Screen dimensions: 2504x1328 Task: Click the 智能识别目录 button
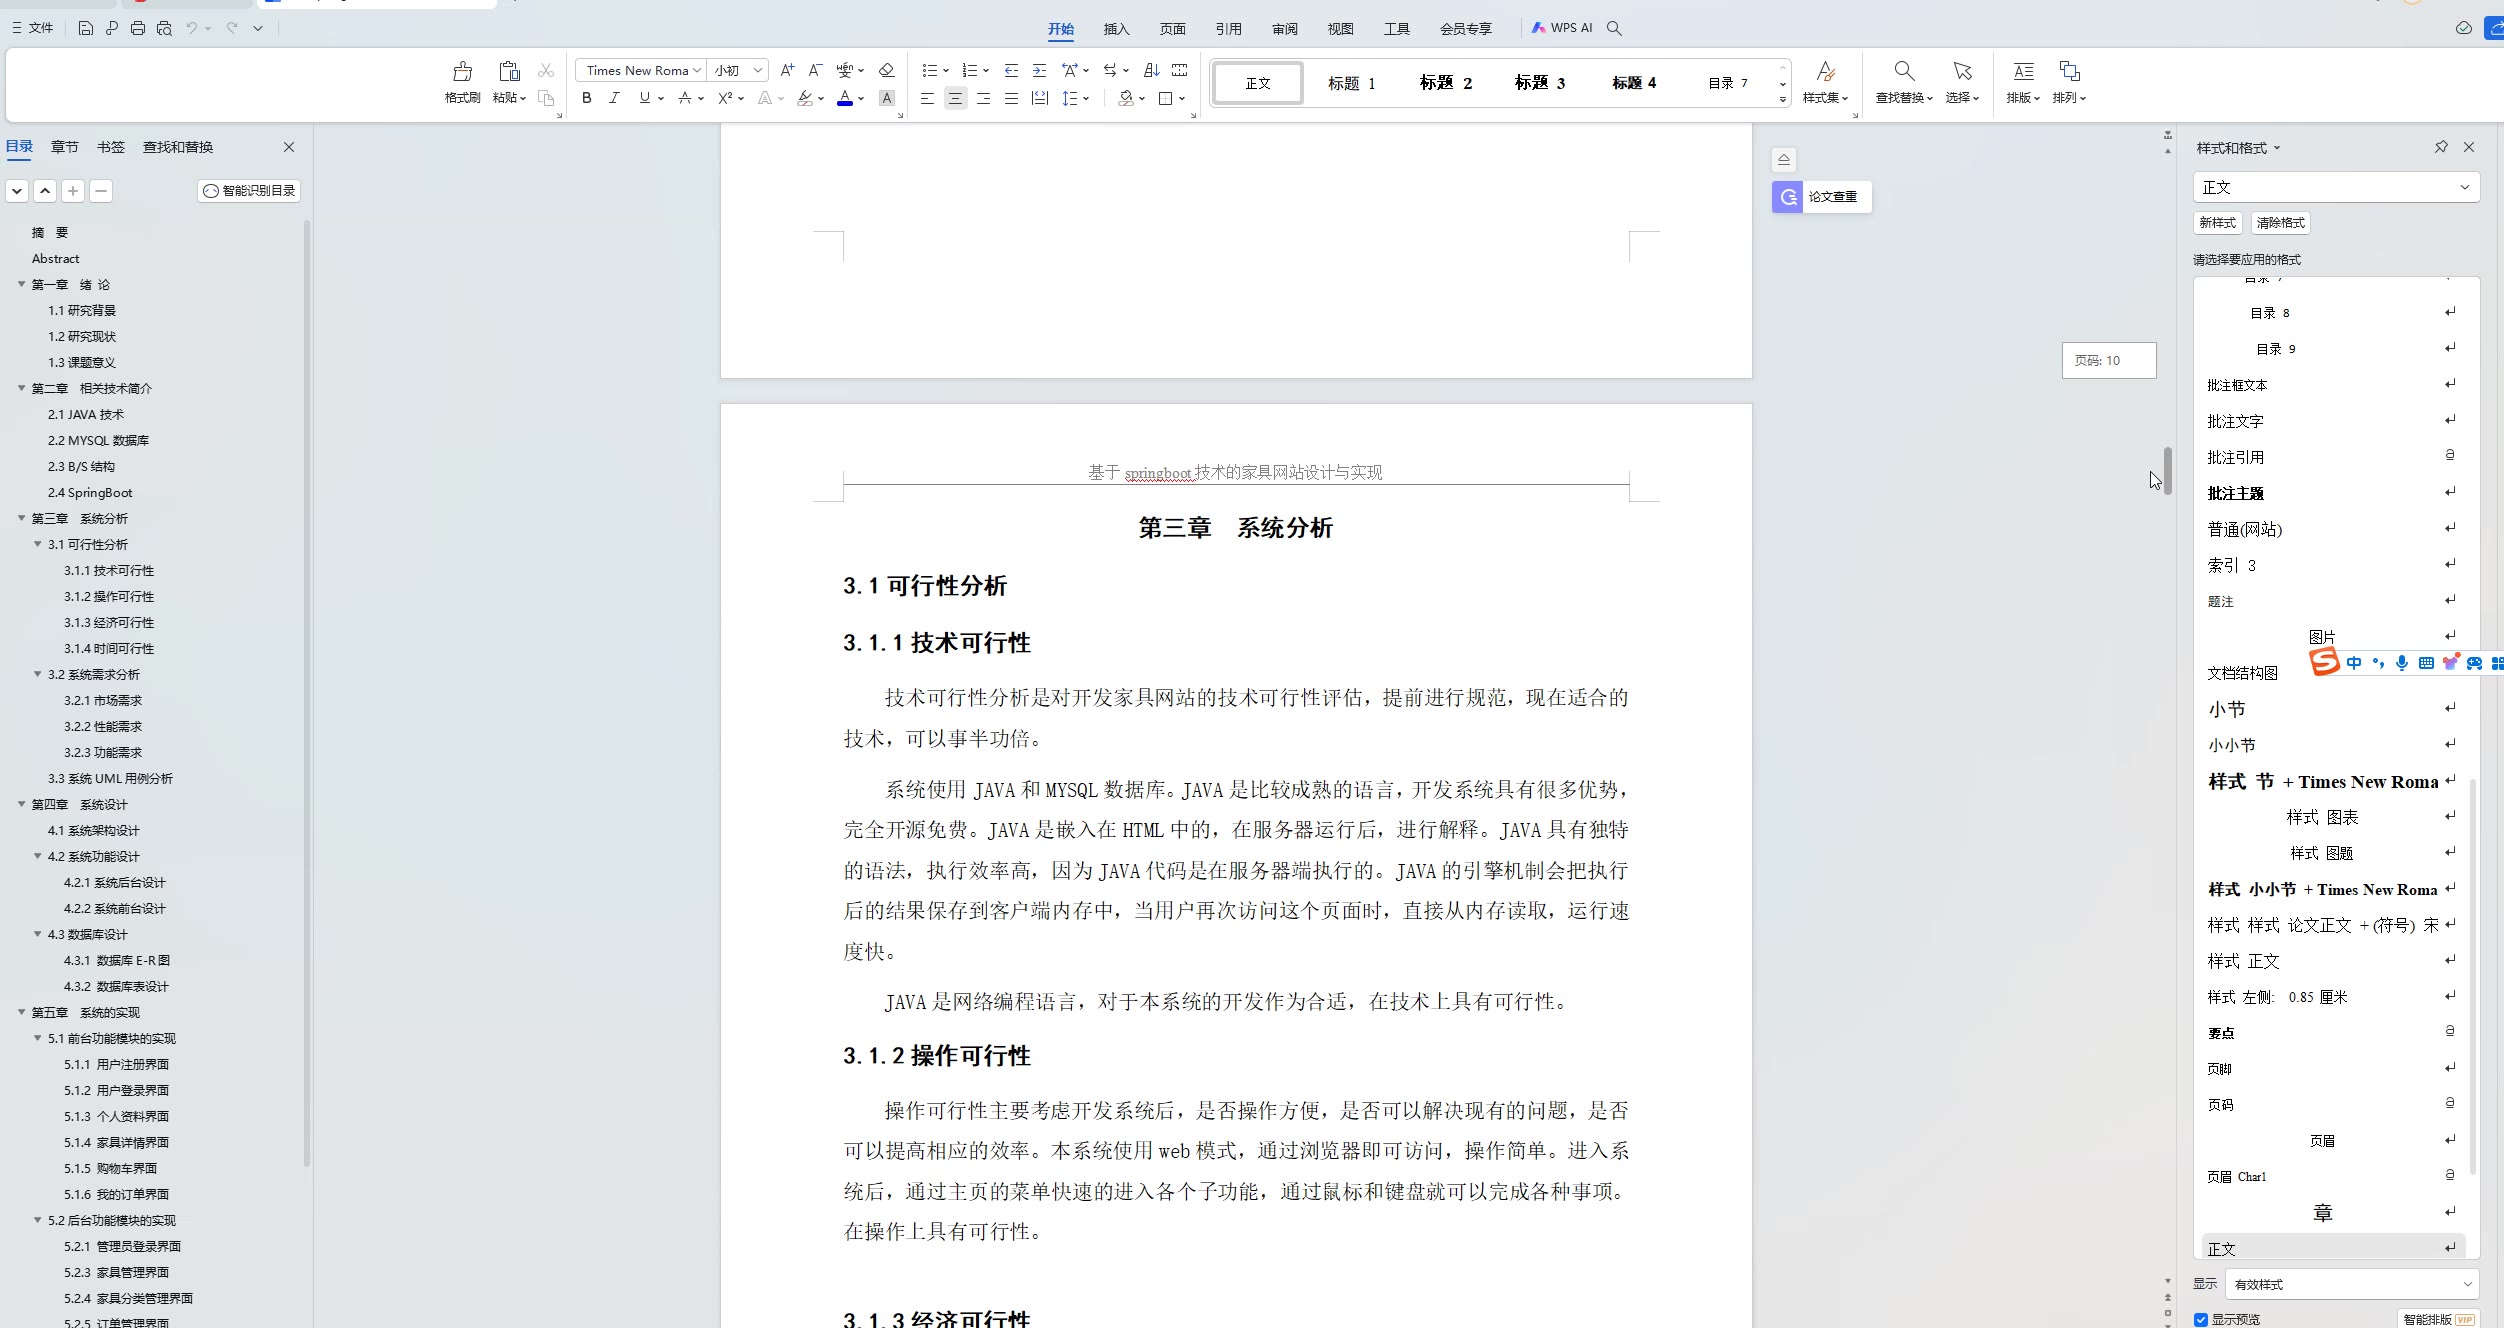click(x=249, y=190)
